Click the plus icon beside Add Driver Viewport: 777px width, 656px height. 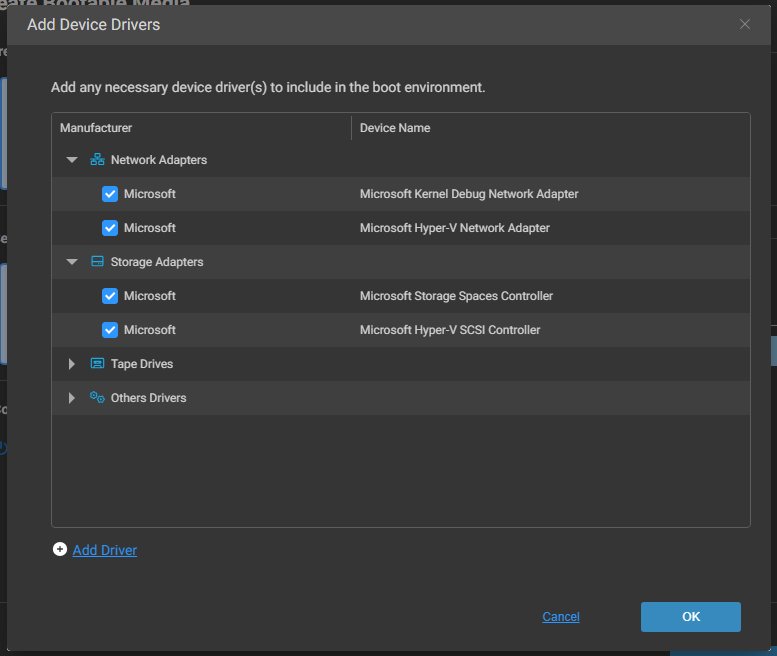[x=60, y=550]
